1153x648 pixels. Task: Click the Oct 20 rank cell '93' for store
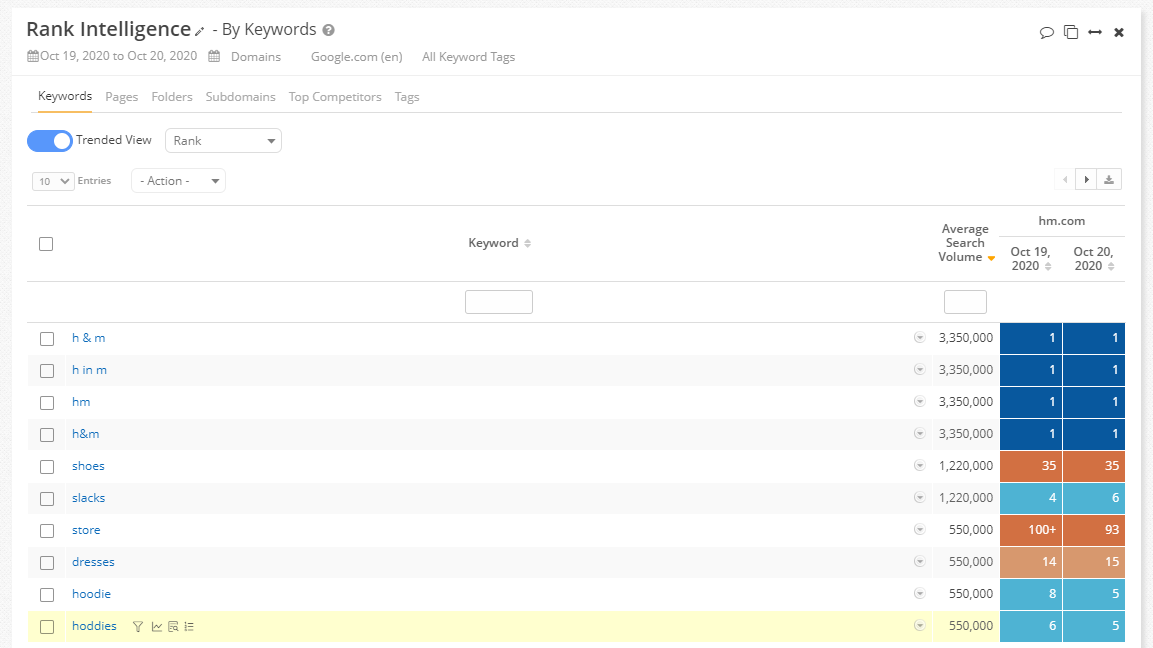(x=1094, y=530)
